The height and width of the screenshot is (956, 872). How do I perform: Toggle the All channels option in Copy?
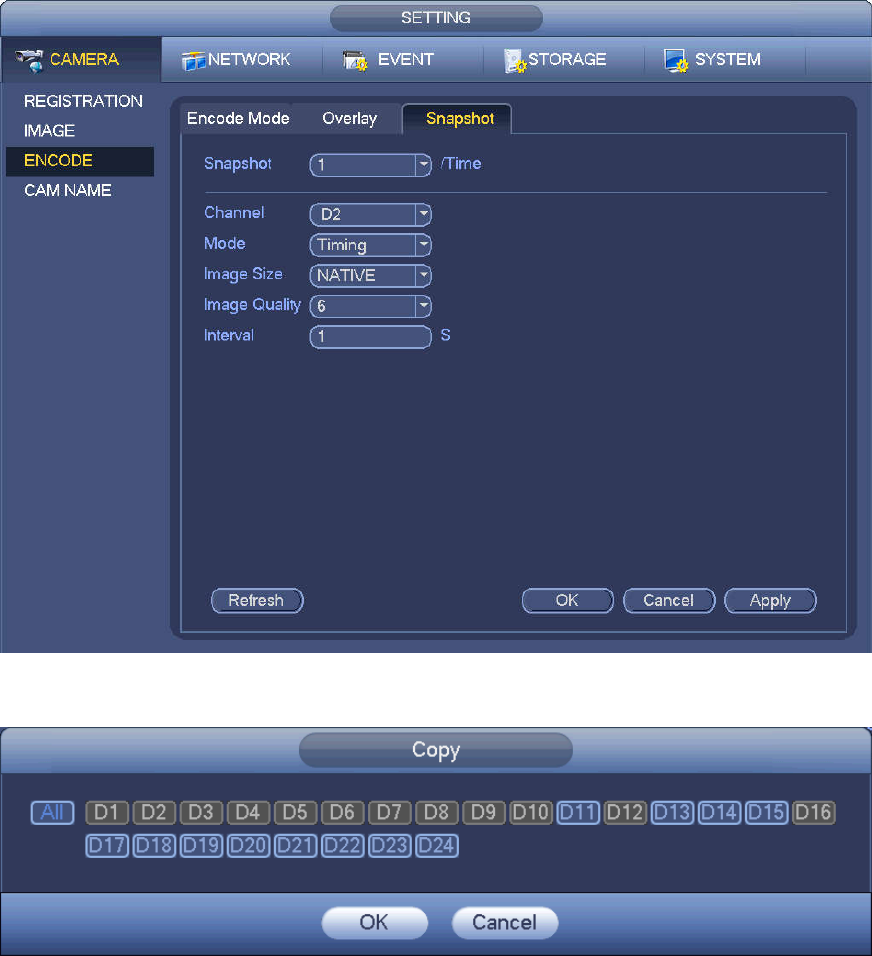[x=52, y=813]
